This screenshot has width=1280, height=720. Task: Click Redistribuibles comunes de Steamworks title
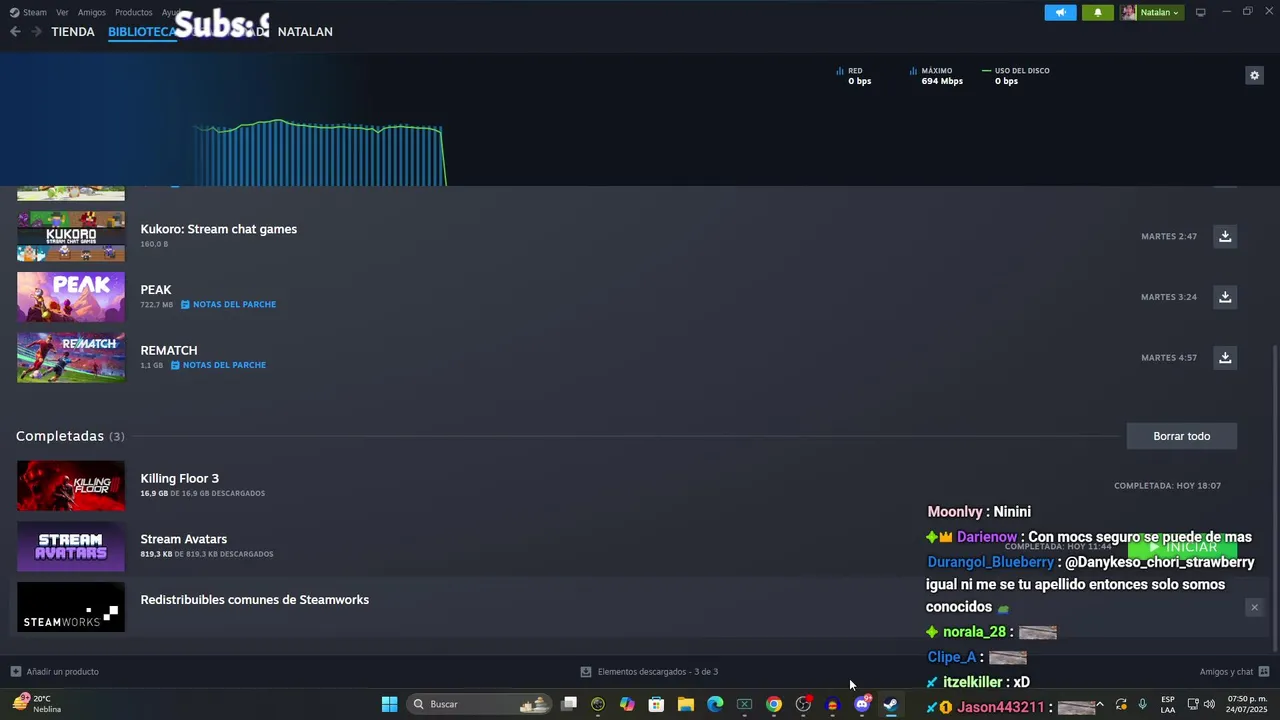255,600
